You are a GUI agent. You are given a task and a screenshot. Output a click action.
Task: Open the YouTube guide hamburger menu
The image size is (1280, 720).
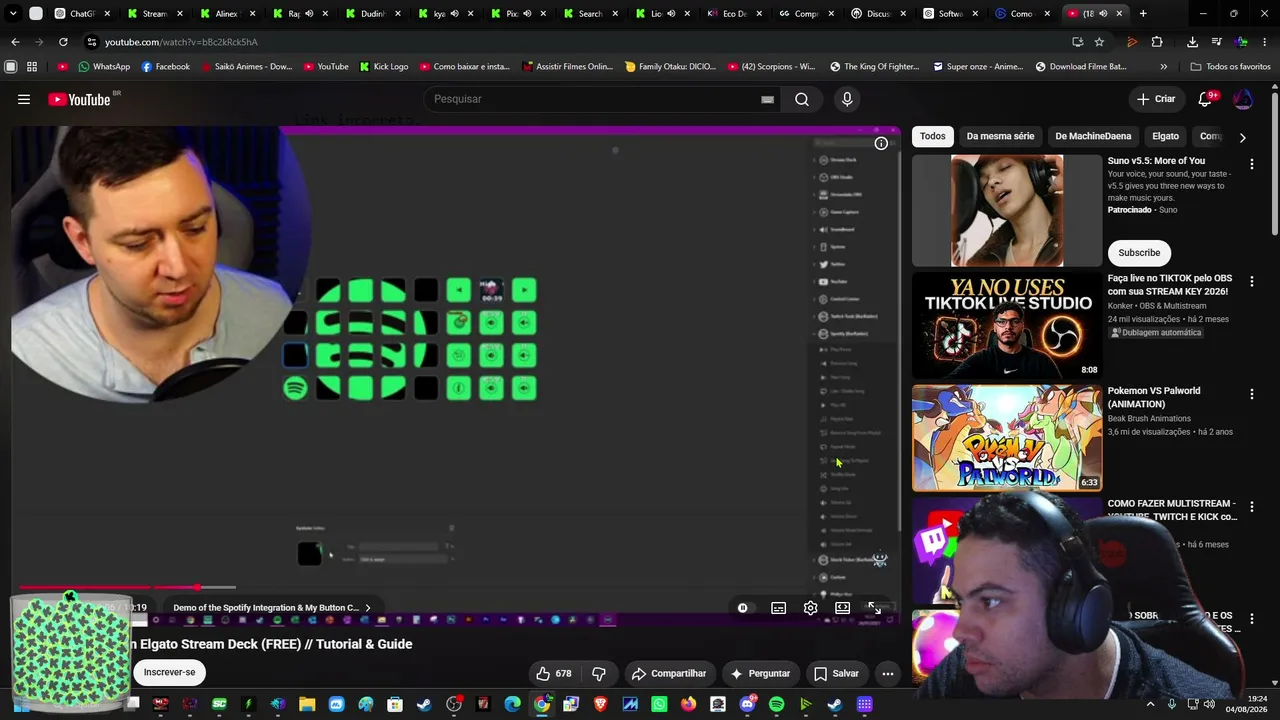point(24,99)
